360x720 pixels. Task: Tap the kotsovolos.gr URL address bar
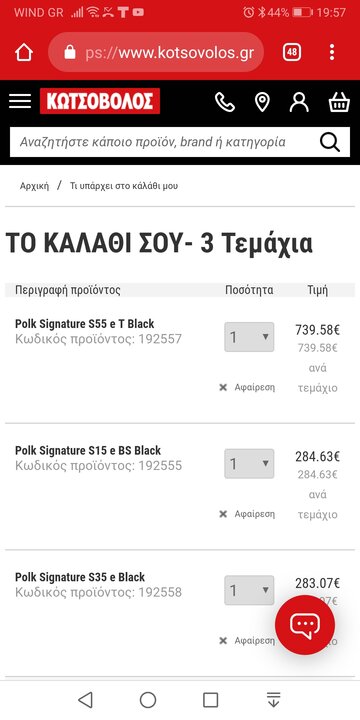coord(156,52)
